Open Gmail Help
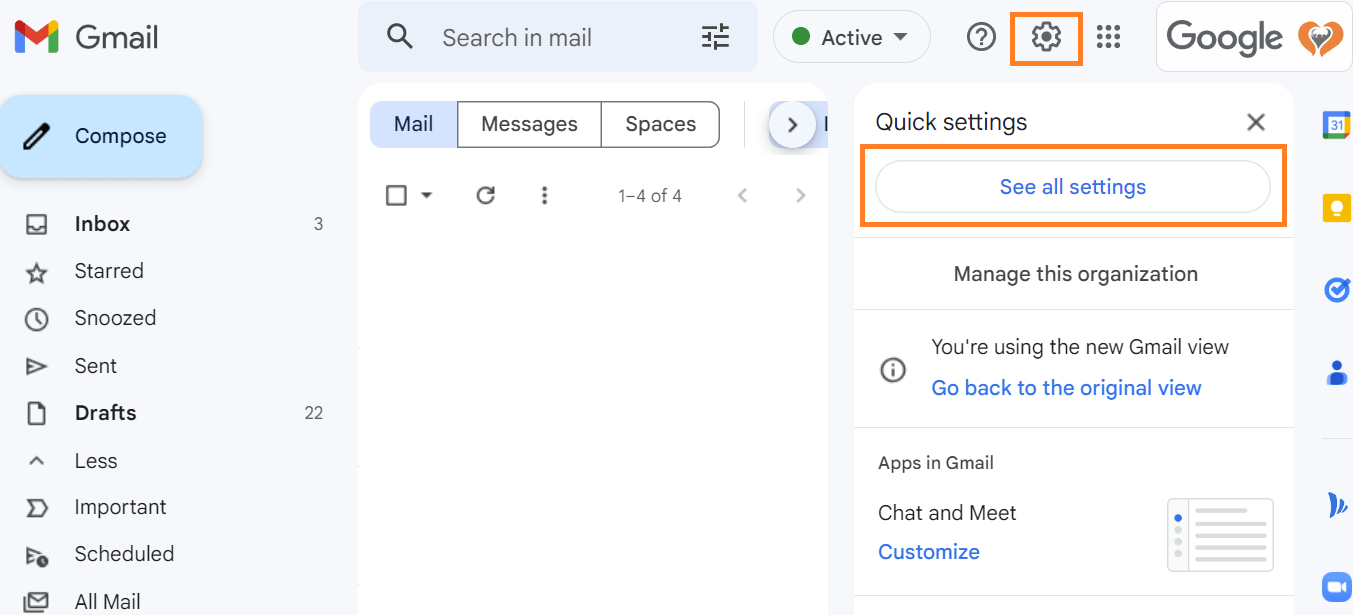This screenshot has width=1354, height=616. [981, 37]
